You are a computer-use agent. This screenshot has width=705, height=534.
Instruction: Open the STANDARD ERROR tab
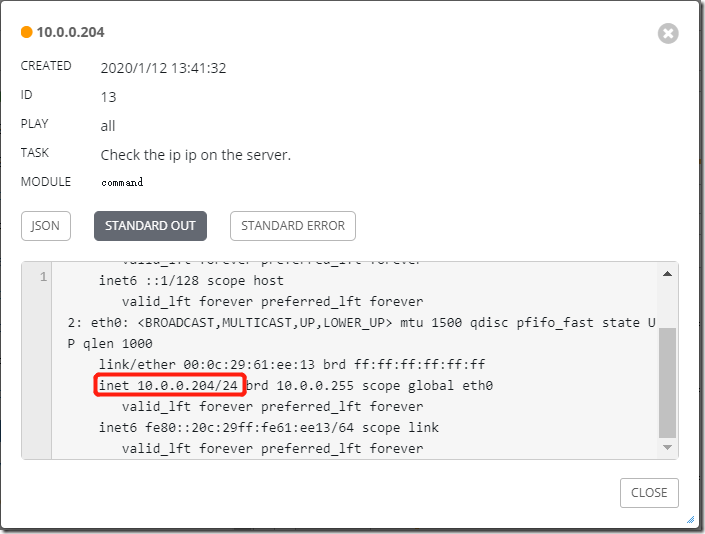pyautogui.click(x=293, y=226)
